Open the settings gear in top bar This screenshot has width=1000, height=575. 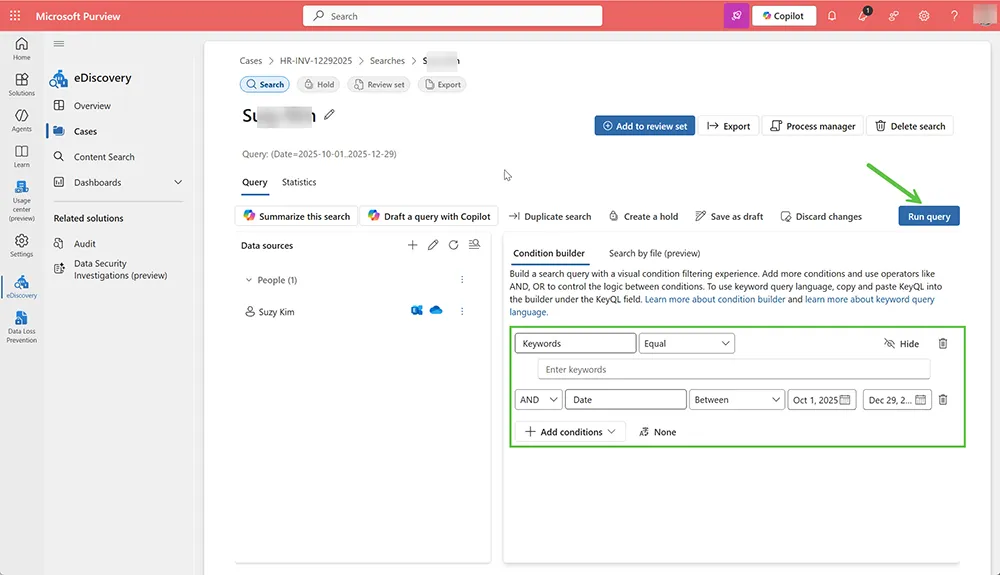pyautogui.click(x=923, y=16)
